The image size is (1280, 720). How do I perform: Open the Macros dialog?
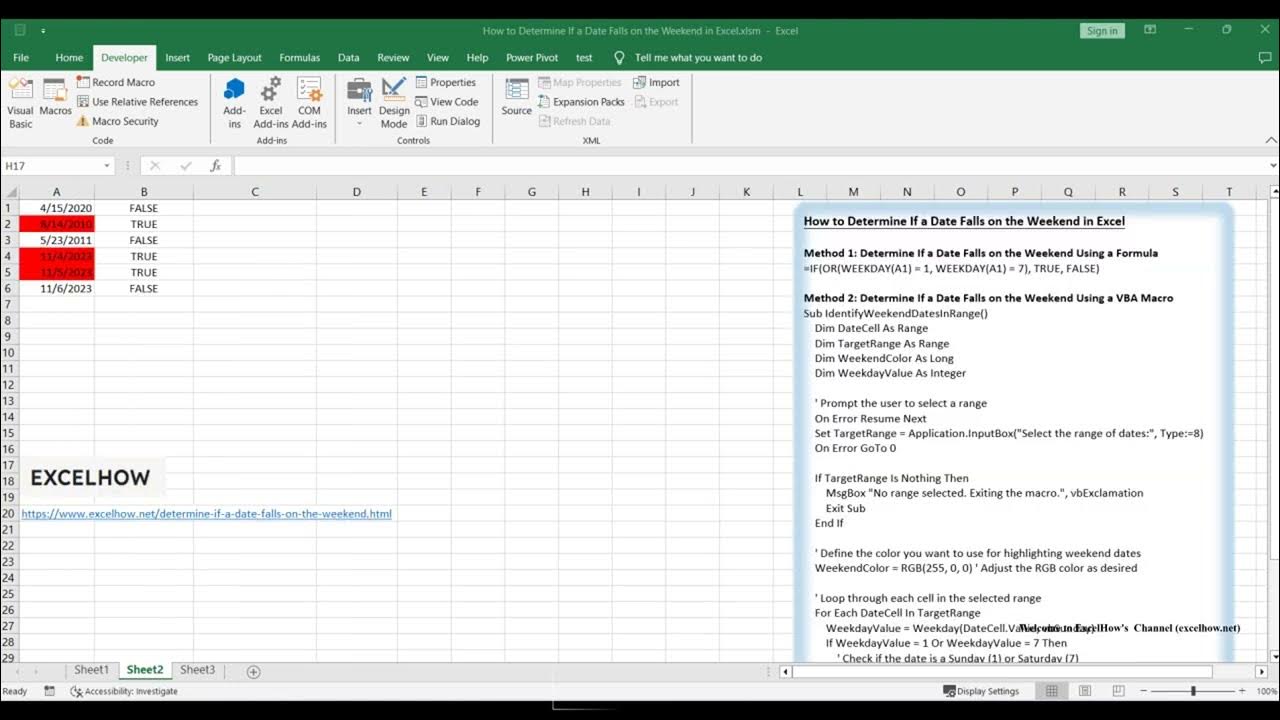click(55, 98)
